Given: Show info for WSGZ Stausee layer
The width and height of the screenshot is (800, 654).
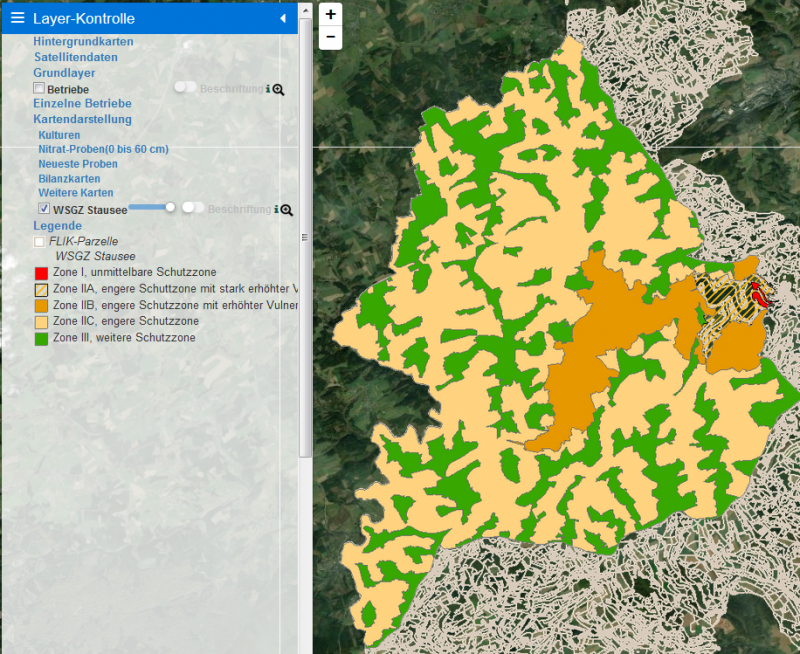Looking at the screenshot, I should (x=275, y=209).
